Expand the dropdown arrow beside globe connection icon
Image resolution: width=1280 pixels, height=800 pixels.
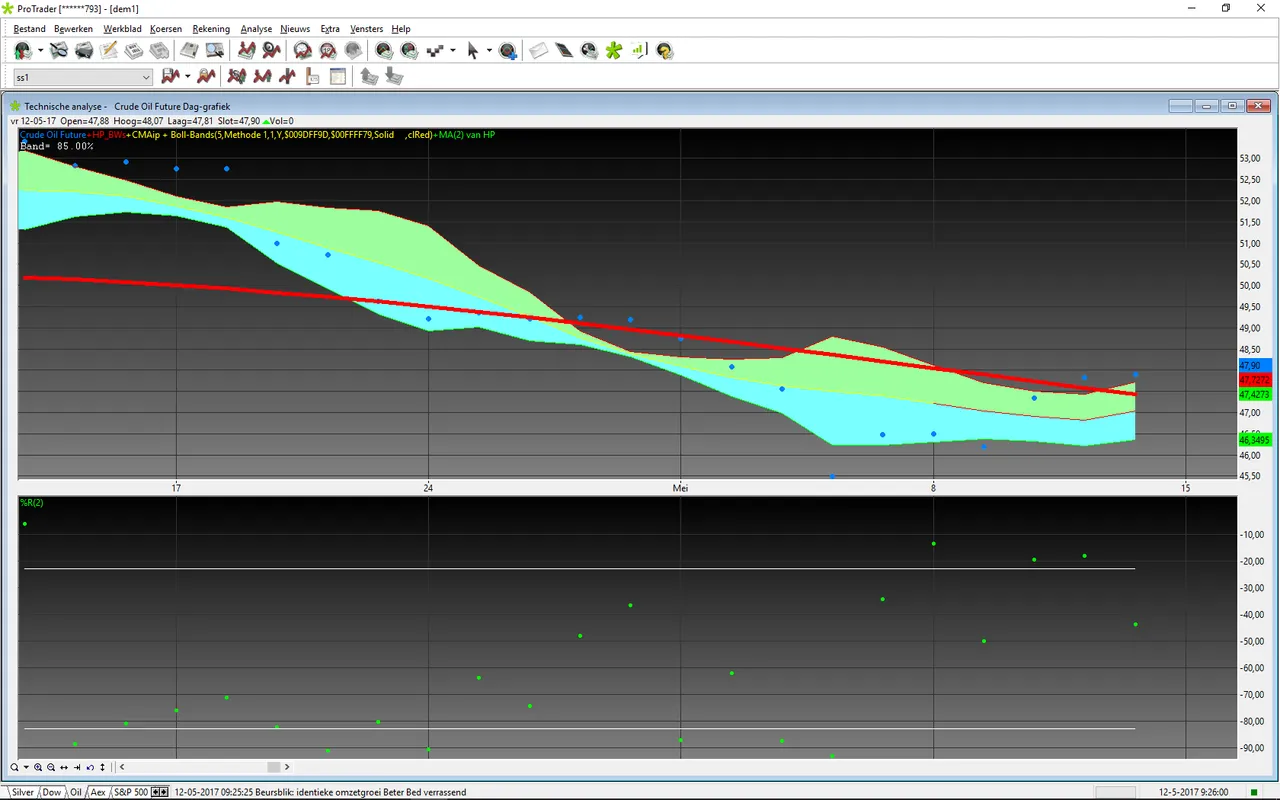tap(41, 50)
